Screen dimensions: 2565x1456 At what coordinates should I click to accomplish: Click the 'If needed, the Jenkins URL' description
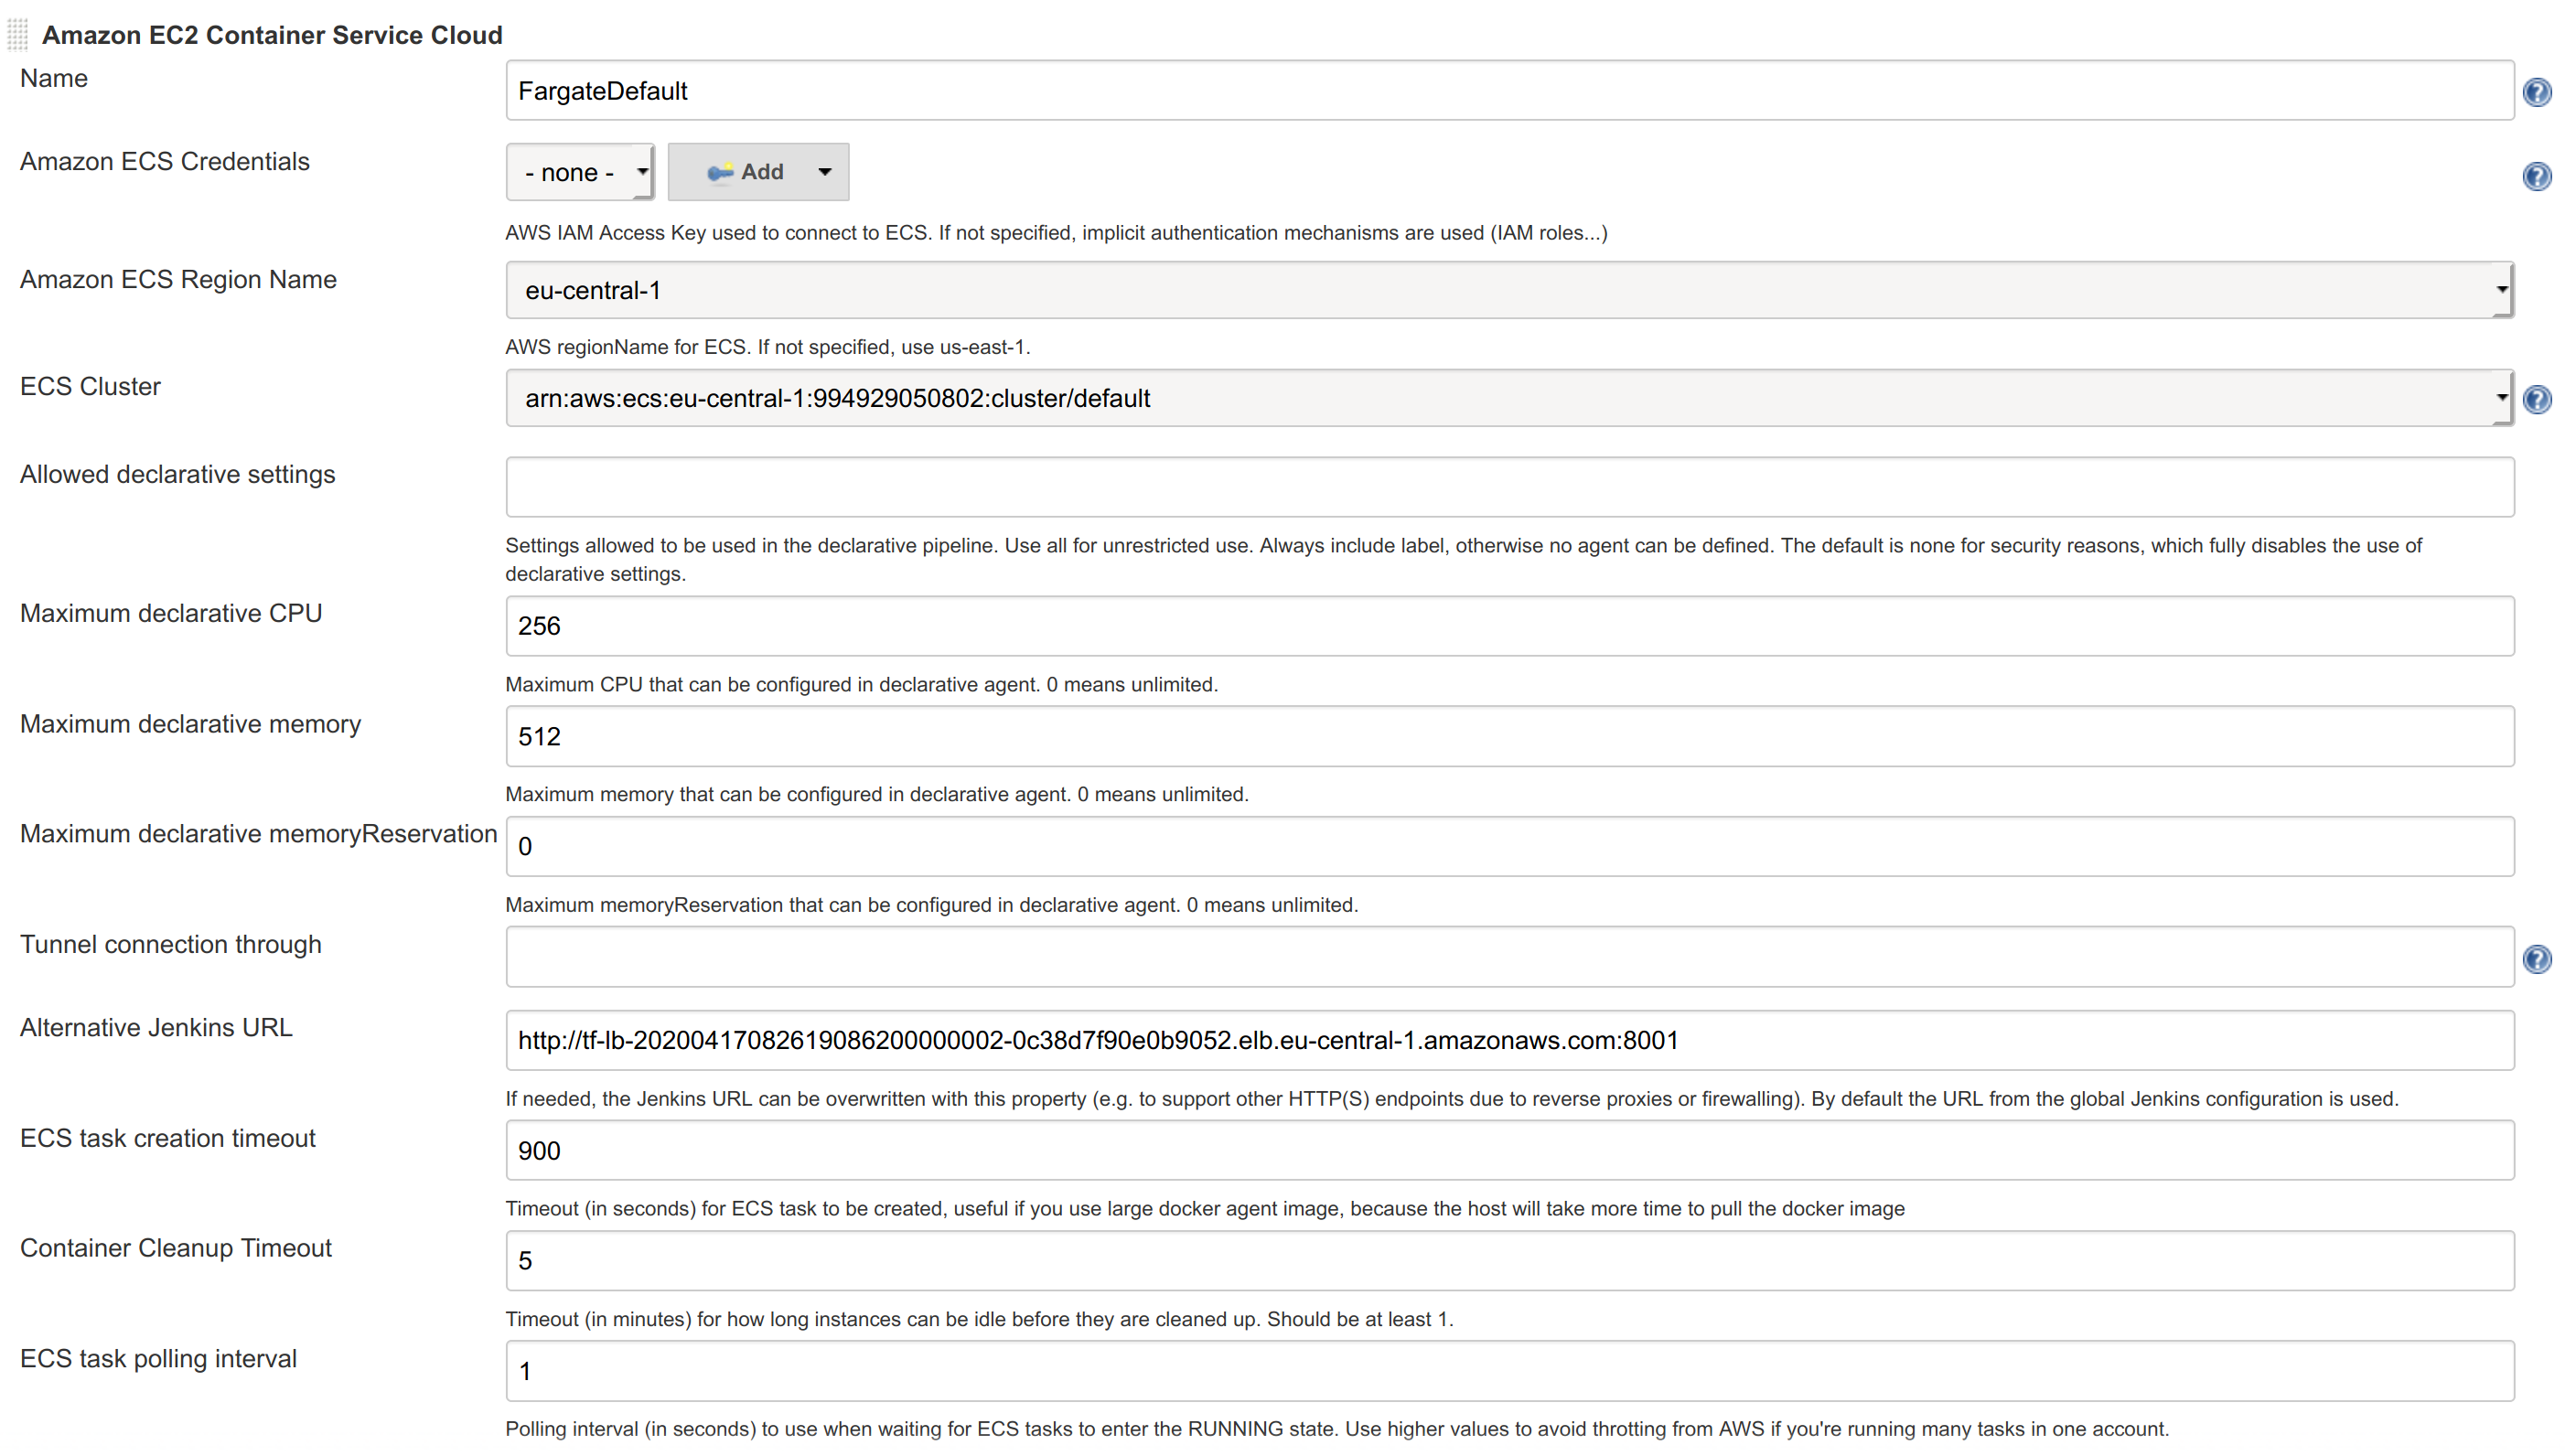[x=1452, y=1099]
